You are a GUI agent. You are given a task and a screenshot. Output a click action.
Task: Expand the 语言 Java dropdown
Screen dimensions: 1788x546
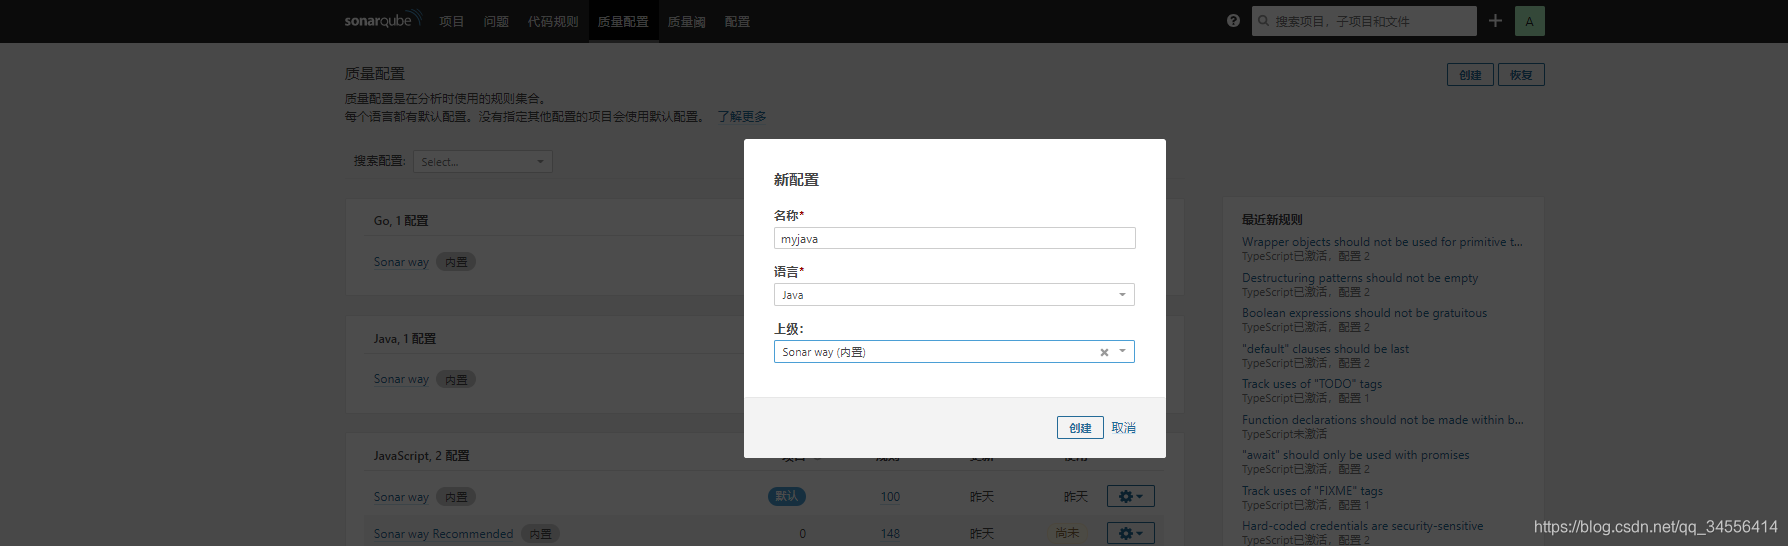pos(954,295)
